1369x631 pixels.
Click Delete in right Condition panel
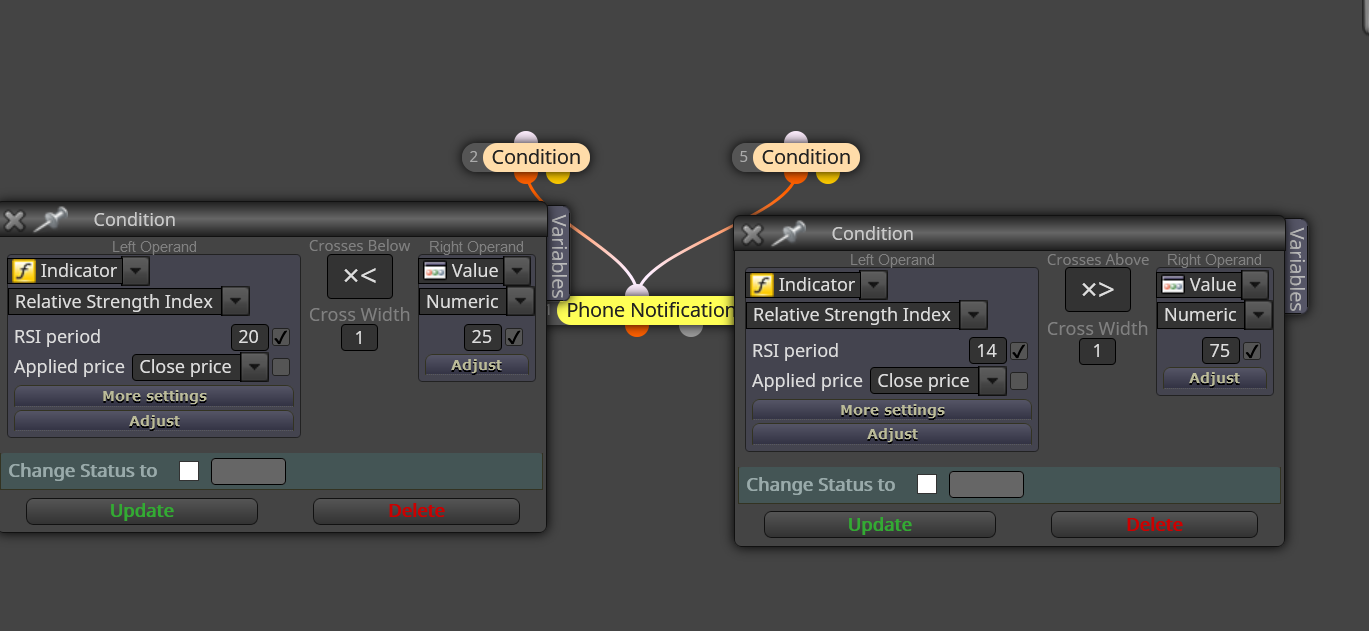pos(1154,525)
